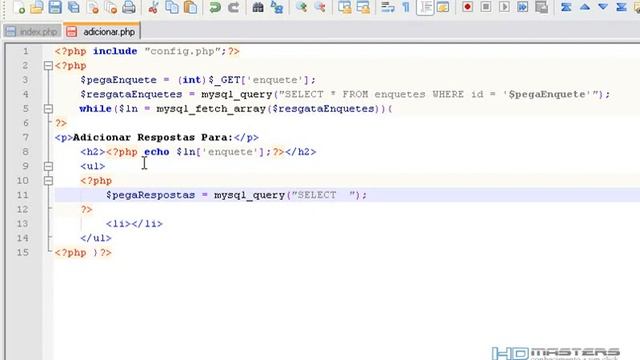Open Find with the binoculars icon
Screen dimensions: 640x360
tap(258, 7)
